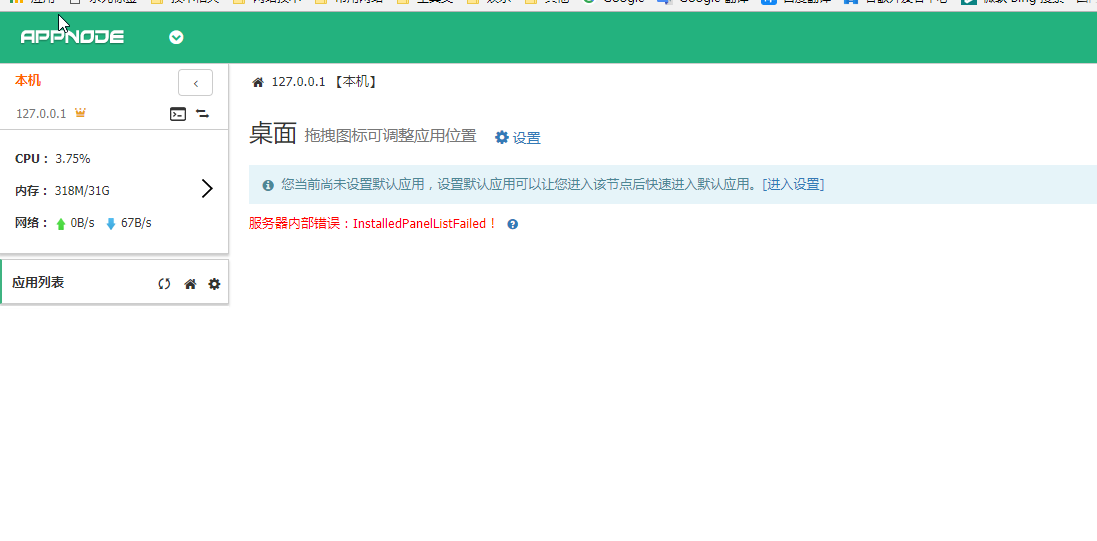
Task: Expand system stats with the right chevron
Action: point(207,189)
